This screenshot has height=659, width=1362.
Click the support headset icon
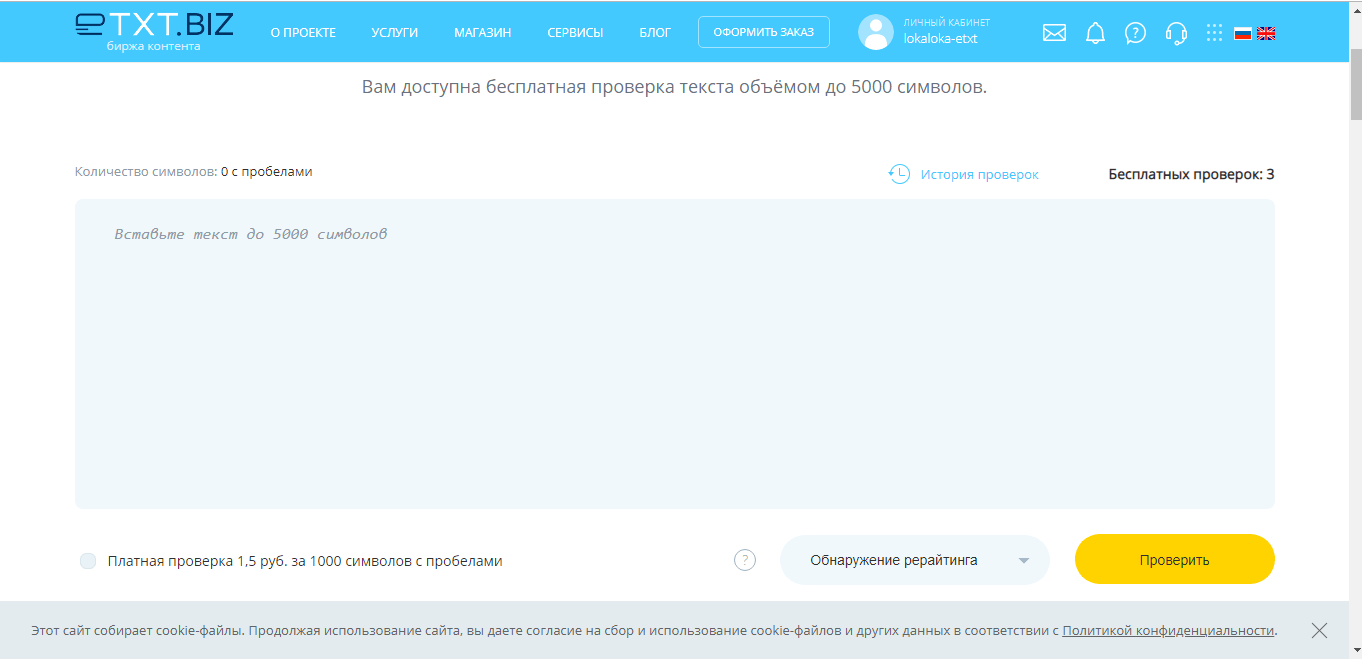1176,33
